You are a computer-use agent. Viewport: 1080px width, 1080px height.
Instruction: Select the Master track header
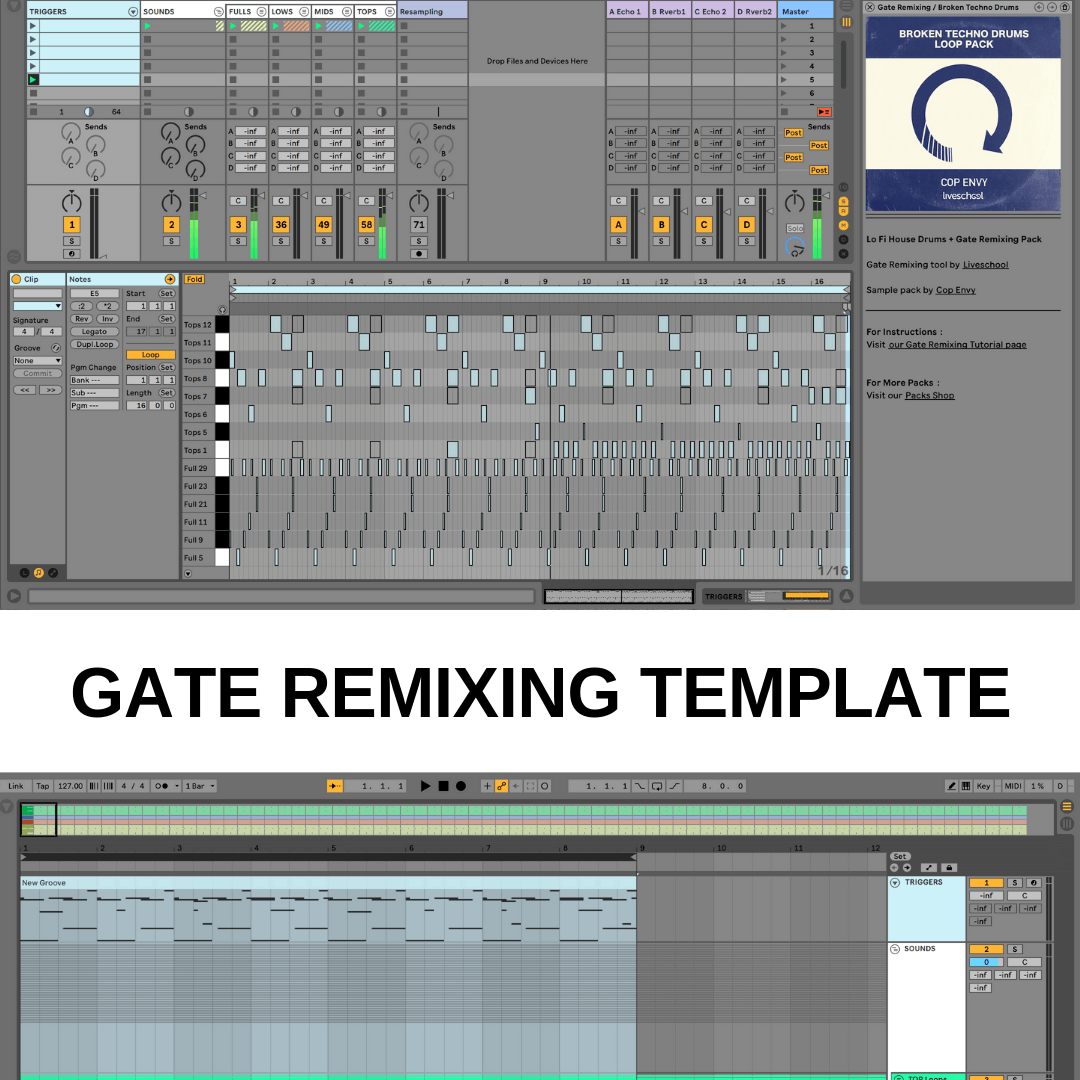coord(804,11)
